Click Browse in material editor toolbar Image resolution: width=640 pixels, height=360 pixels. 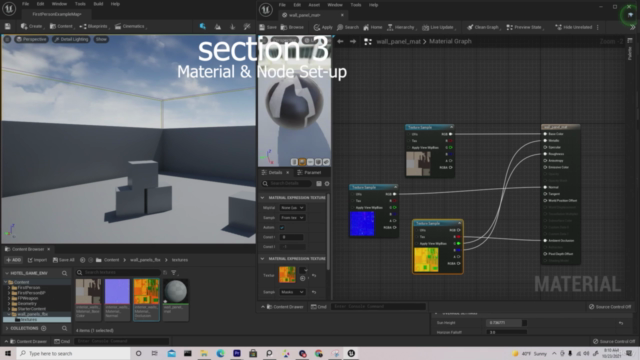(292, 27)
